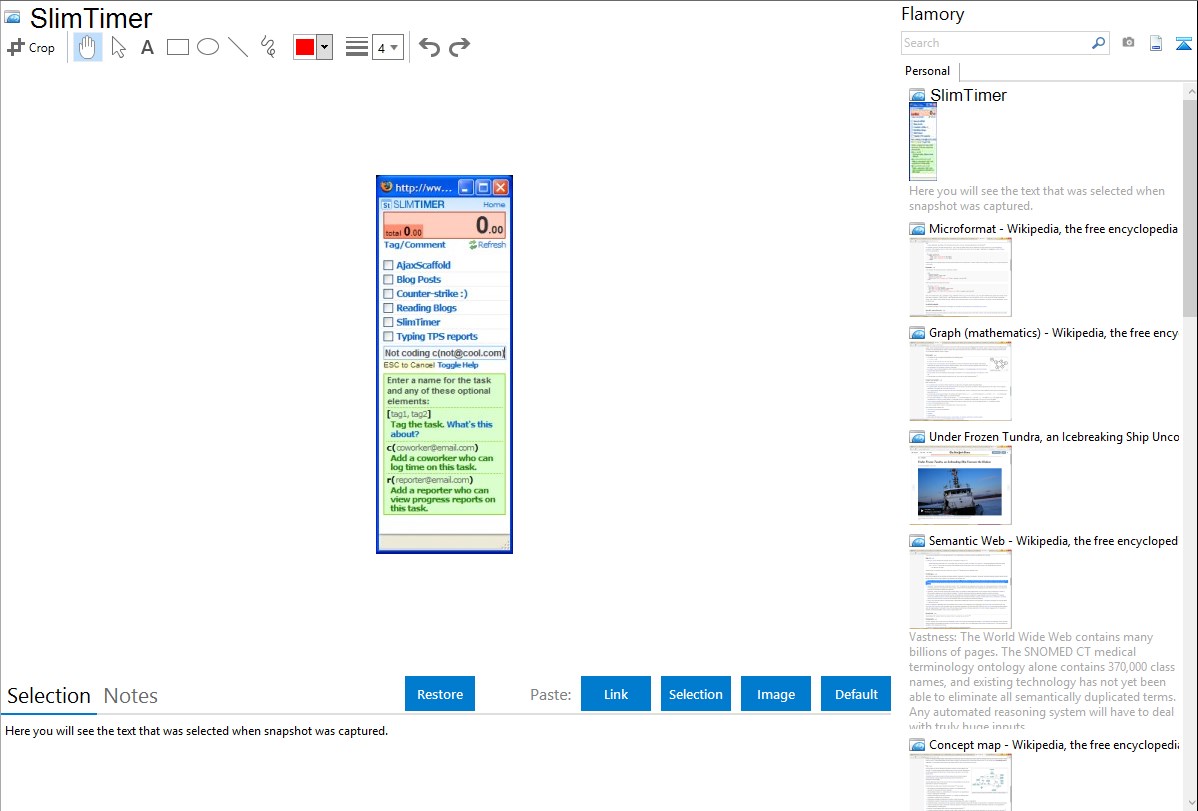Activate the hand pan tool
Screen dimensions: 1198x811
pyautogui.click(x=87, y=47)
